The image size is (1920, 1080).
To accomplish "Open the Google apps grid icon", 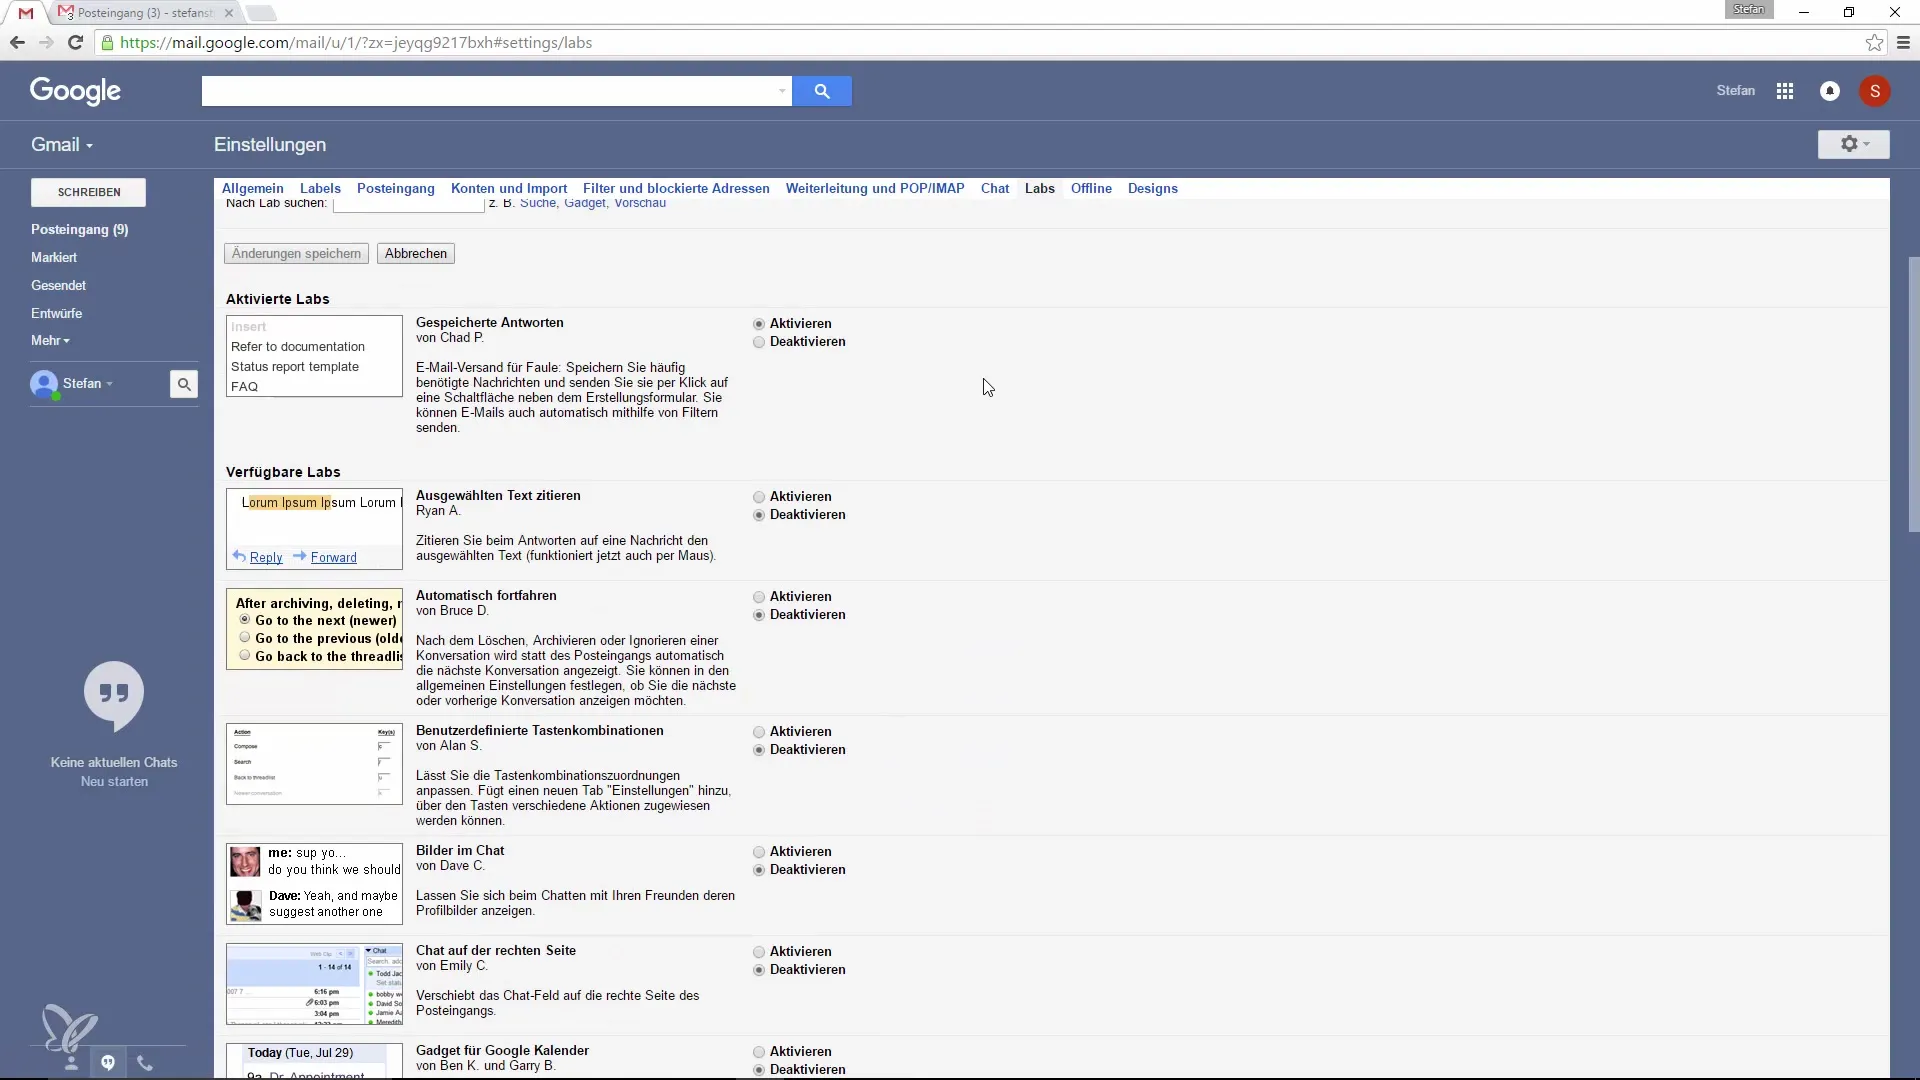I will coord(1785,91).
